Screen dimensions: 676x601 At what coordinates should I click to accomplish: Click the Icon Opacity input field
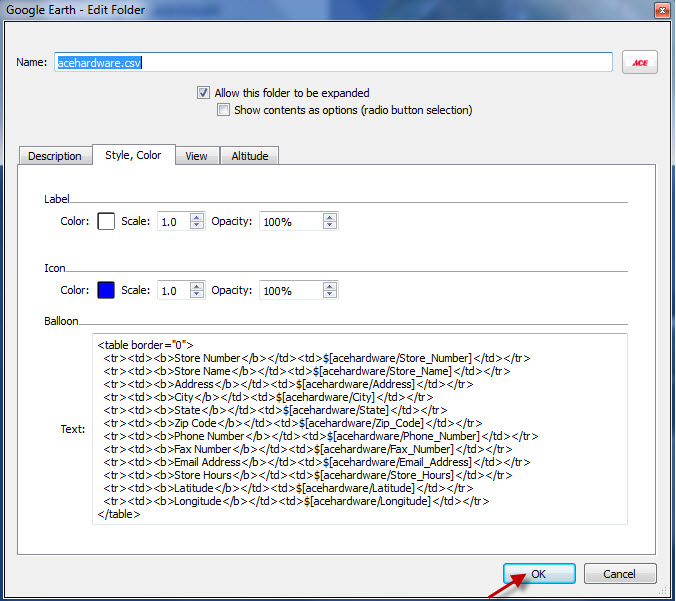291,290
